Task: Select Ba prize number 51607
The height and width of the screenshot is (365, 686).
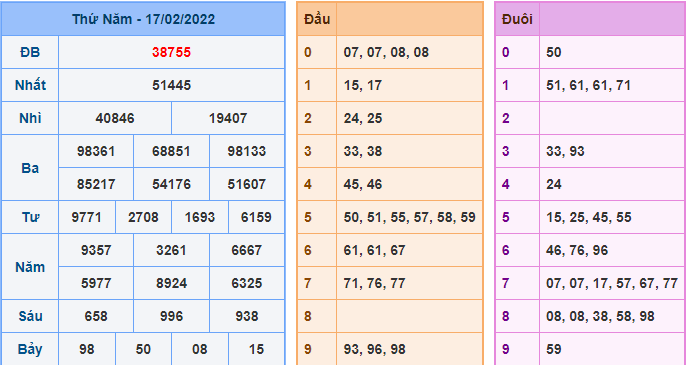Action: point(247,184)
